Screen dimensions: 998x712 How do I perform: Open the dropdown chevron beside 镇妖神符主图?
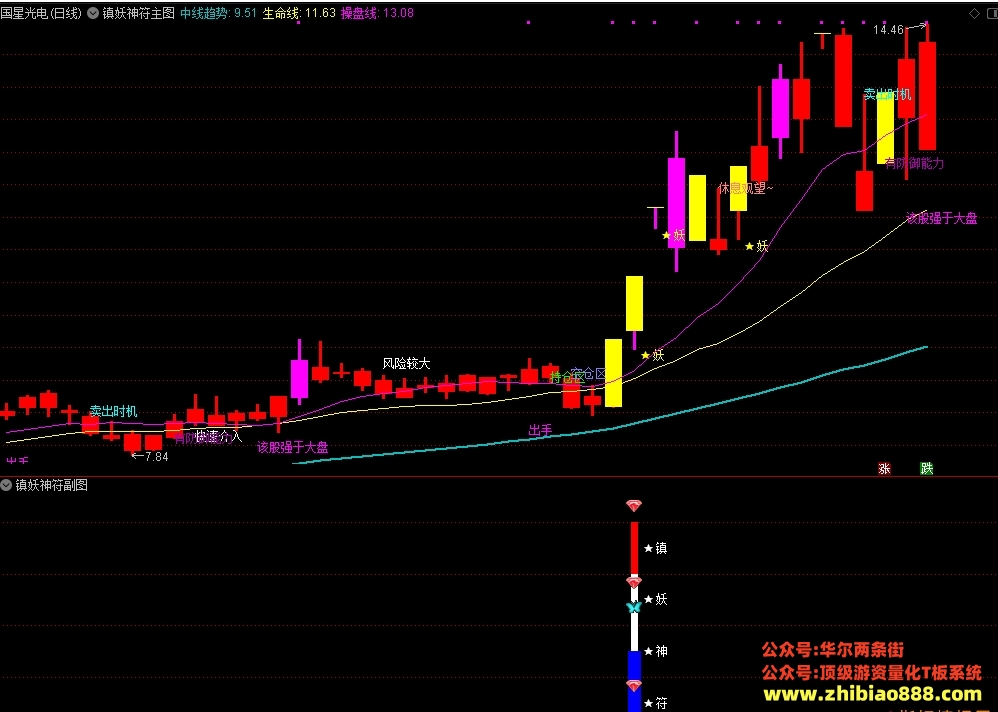tap(93, 13)
